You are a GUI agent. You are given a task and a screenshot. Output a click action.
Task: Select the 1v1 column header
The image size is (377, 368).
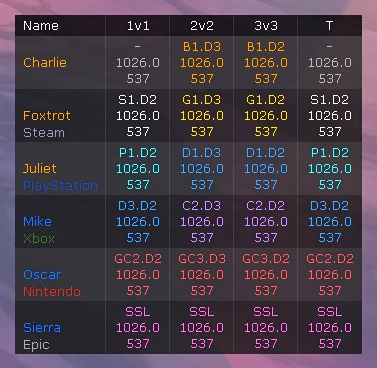pyautogui.click(x=138, y=26)
